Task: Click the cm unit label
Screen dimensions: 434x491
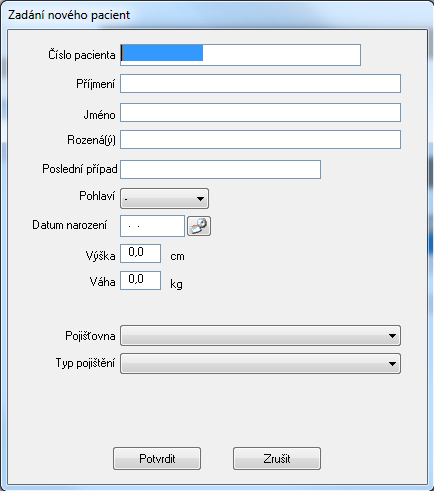Action: 177,256
